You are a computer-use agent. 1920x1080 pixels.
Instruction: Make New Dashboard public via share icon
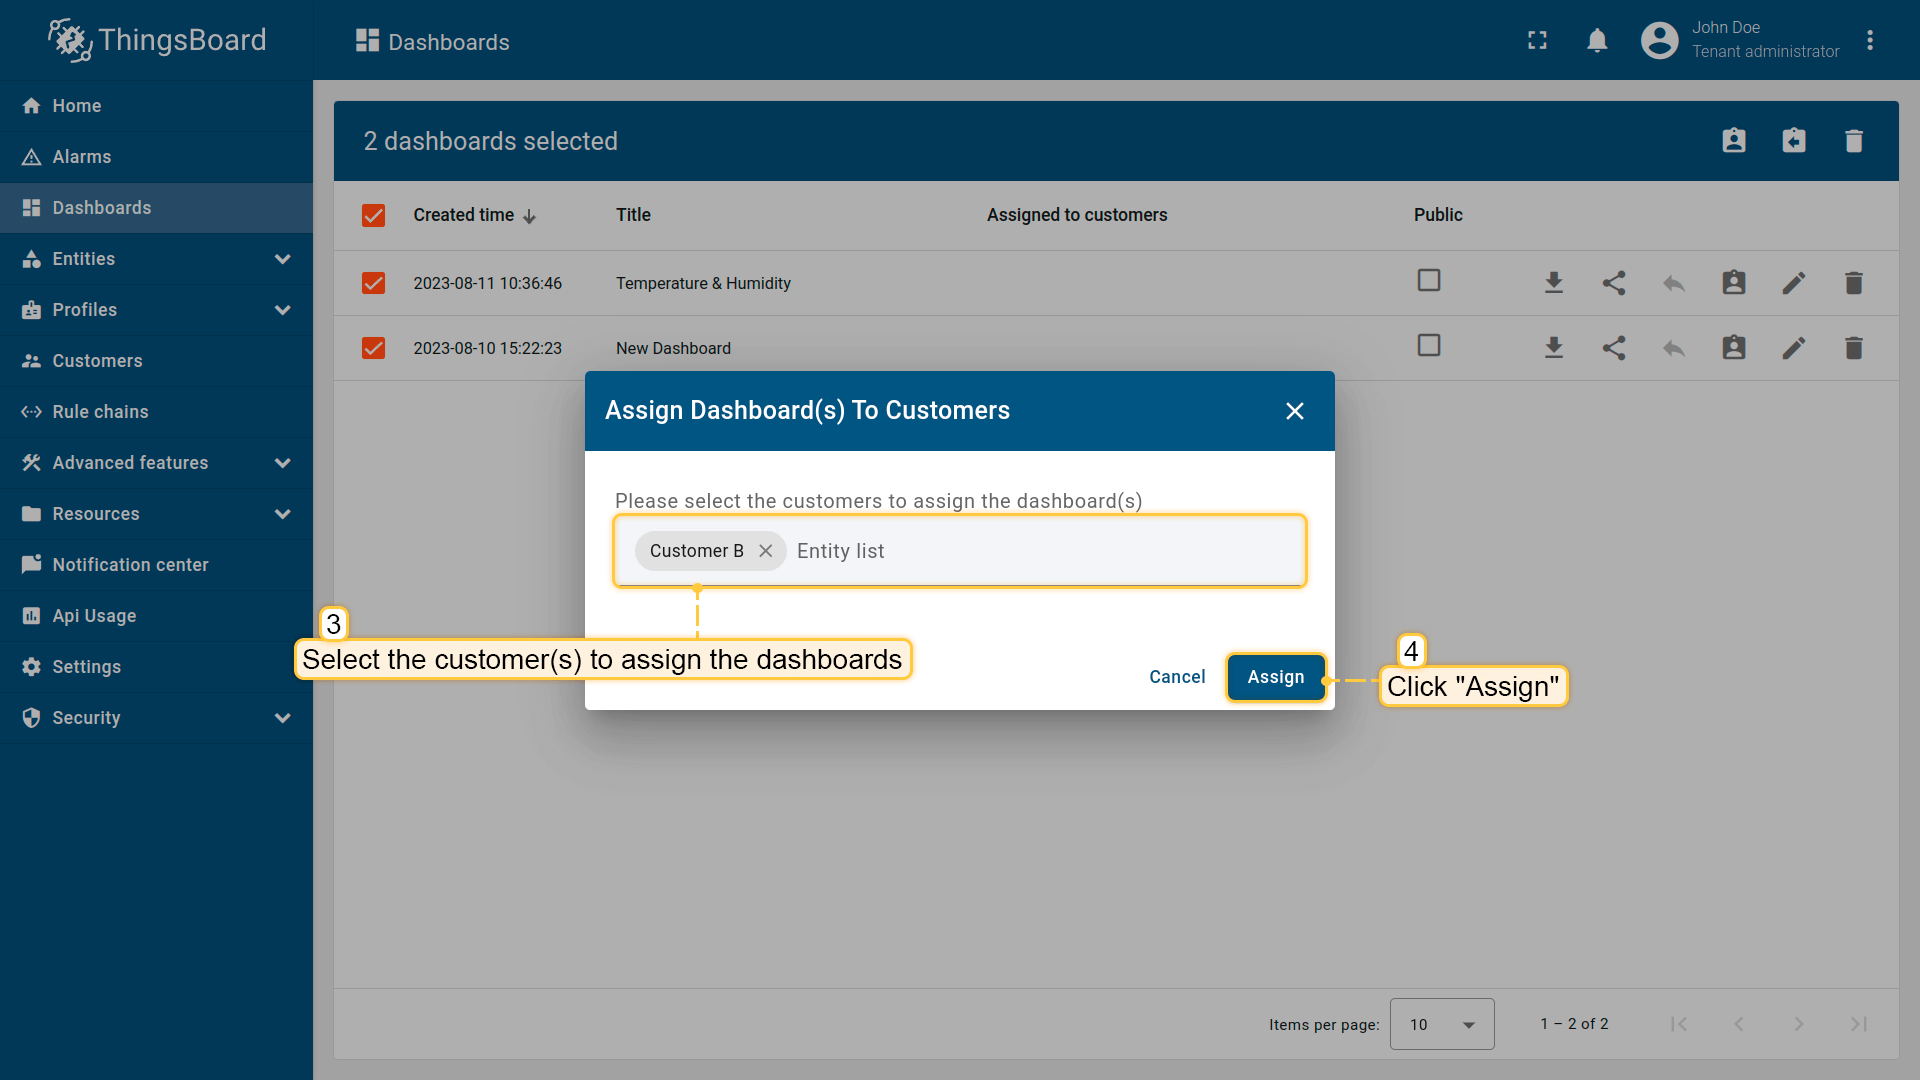click(x=1613, y=348)
